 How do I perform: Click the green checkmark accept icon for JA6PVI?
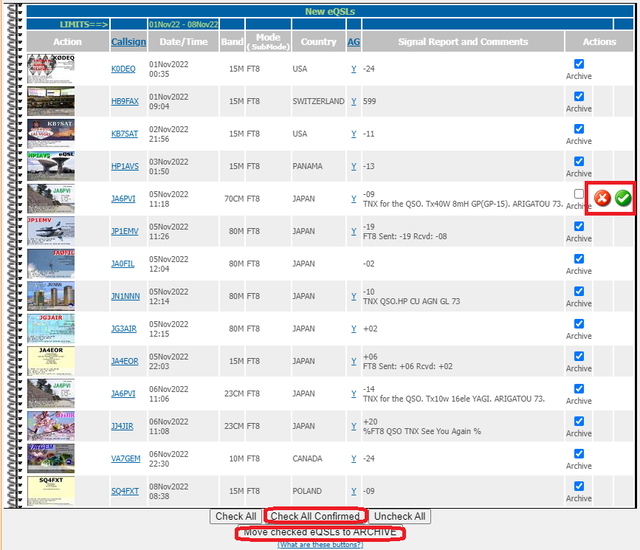tap(623, 198)
